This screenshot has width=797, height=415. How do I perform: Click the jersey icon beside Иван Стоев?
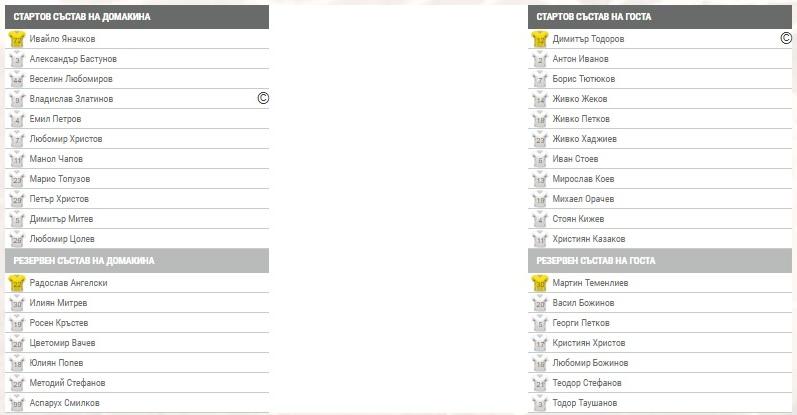(x=540, y=159)
